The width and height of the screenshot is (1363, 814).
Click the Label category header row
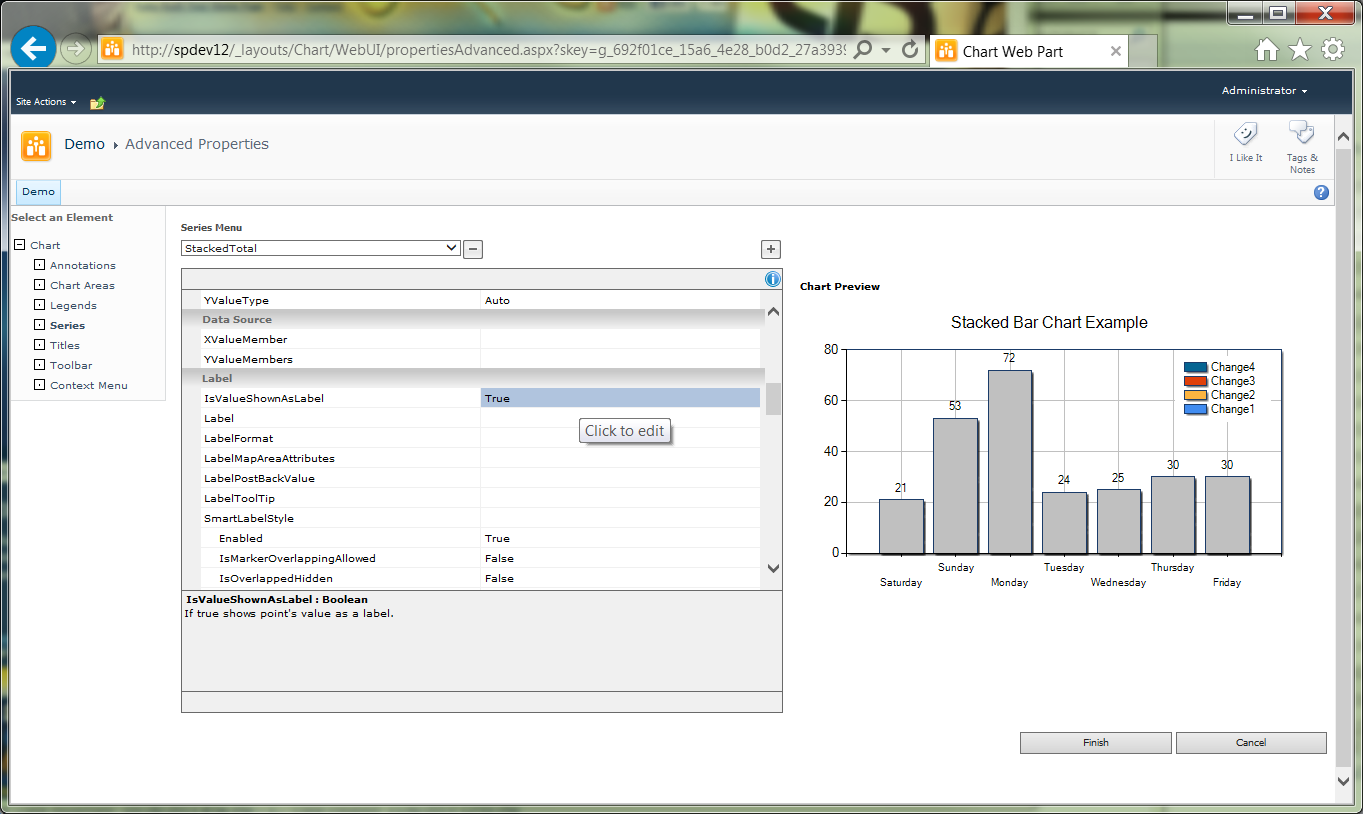472,378
